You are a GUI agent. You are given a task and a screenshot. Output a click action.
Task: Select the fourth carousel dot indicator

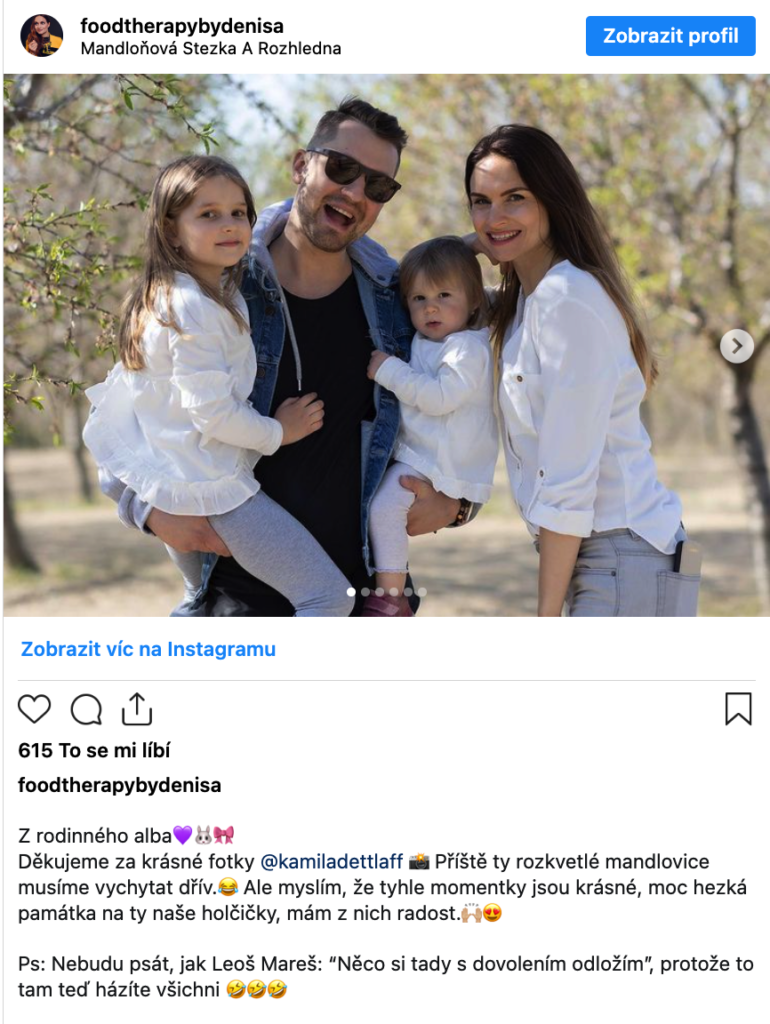394,592
